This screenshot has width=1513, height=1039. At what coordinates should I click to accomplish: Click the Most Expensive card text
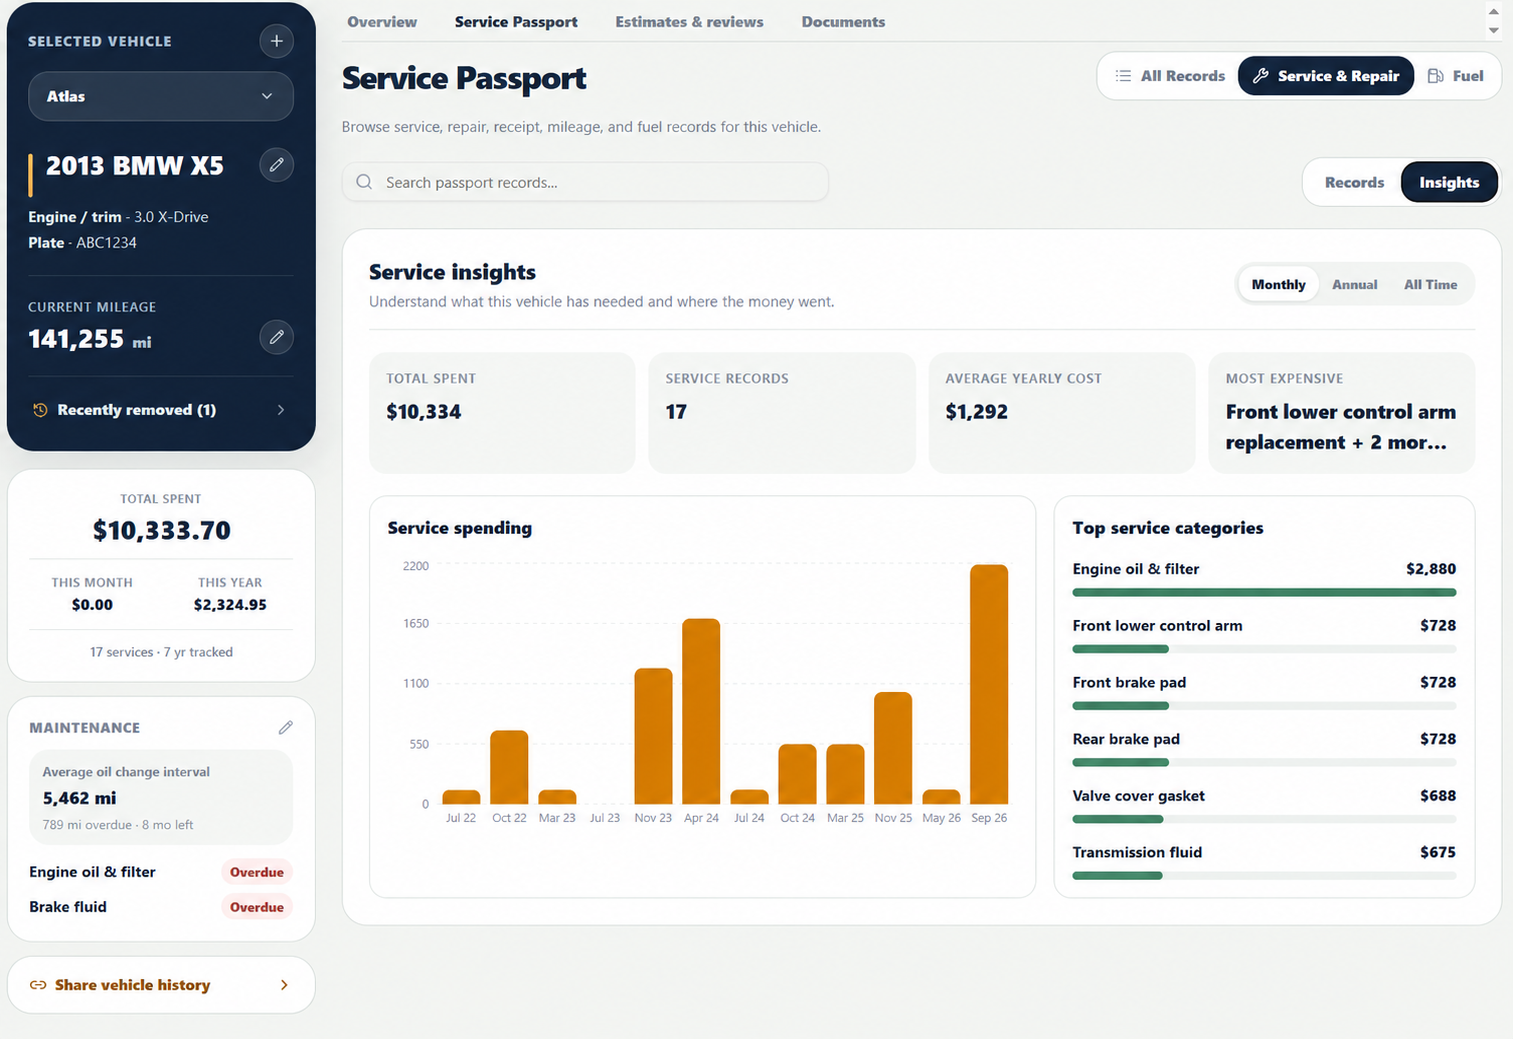[1341, 427]
